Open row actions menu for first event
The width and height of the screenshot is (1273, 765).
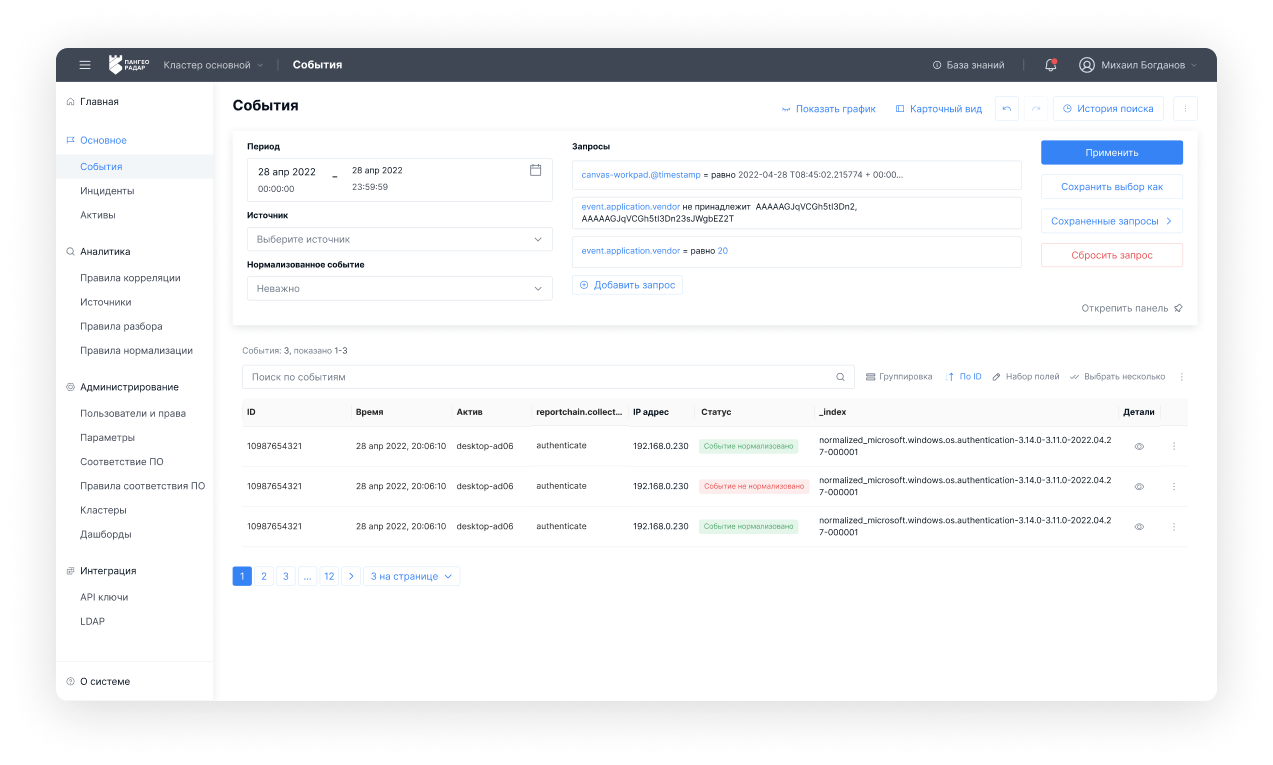coord(1174,446)
